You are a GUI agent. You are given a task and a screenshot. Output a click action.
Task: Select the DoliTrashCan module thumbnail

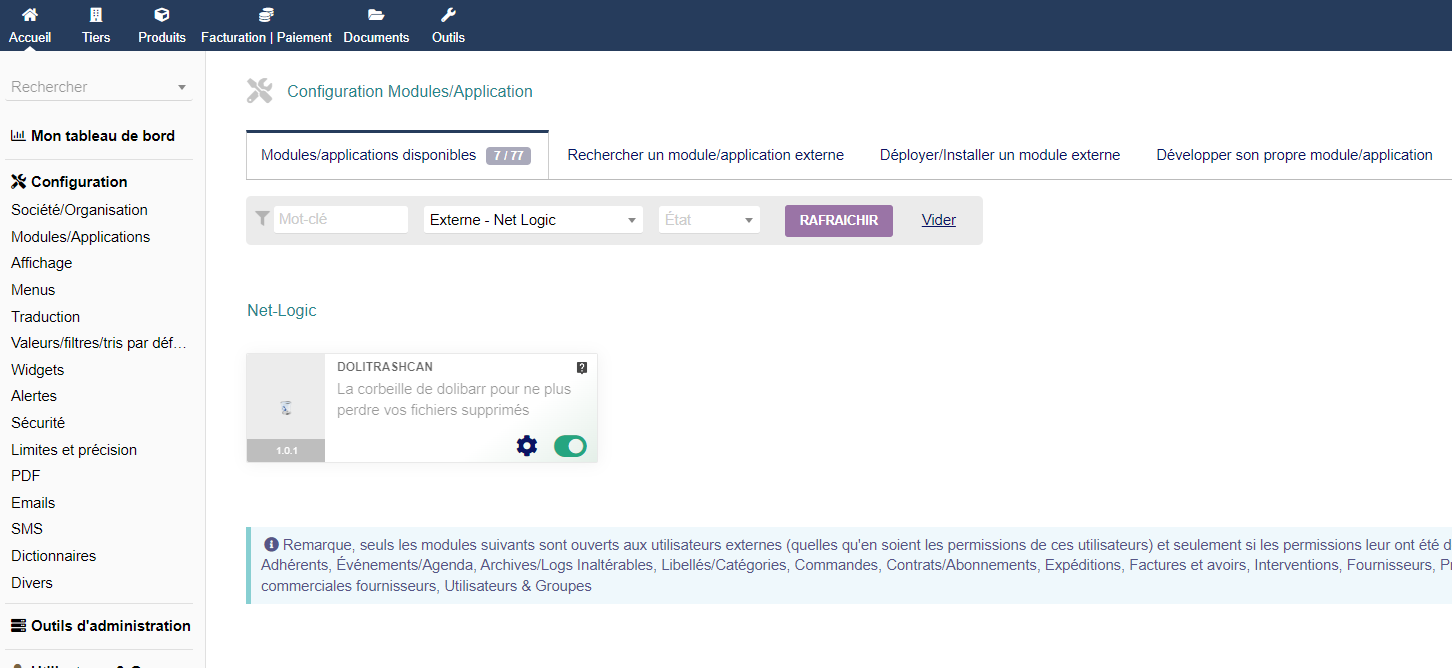coord(286,408)
